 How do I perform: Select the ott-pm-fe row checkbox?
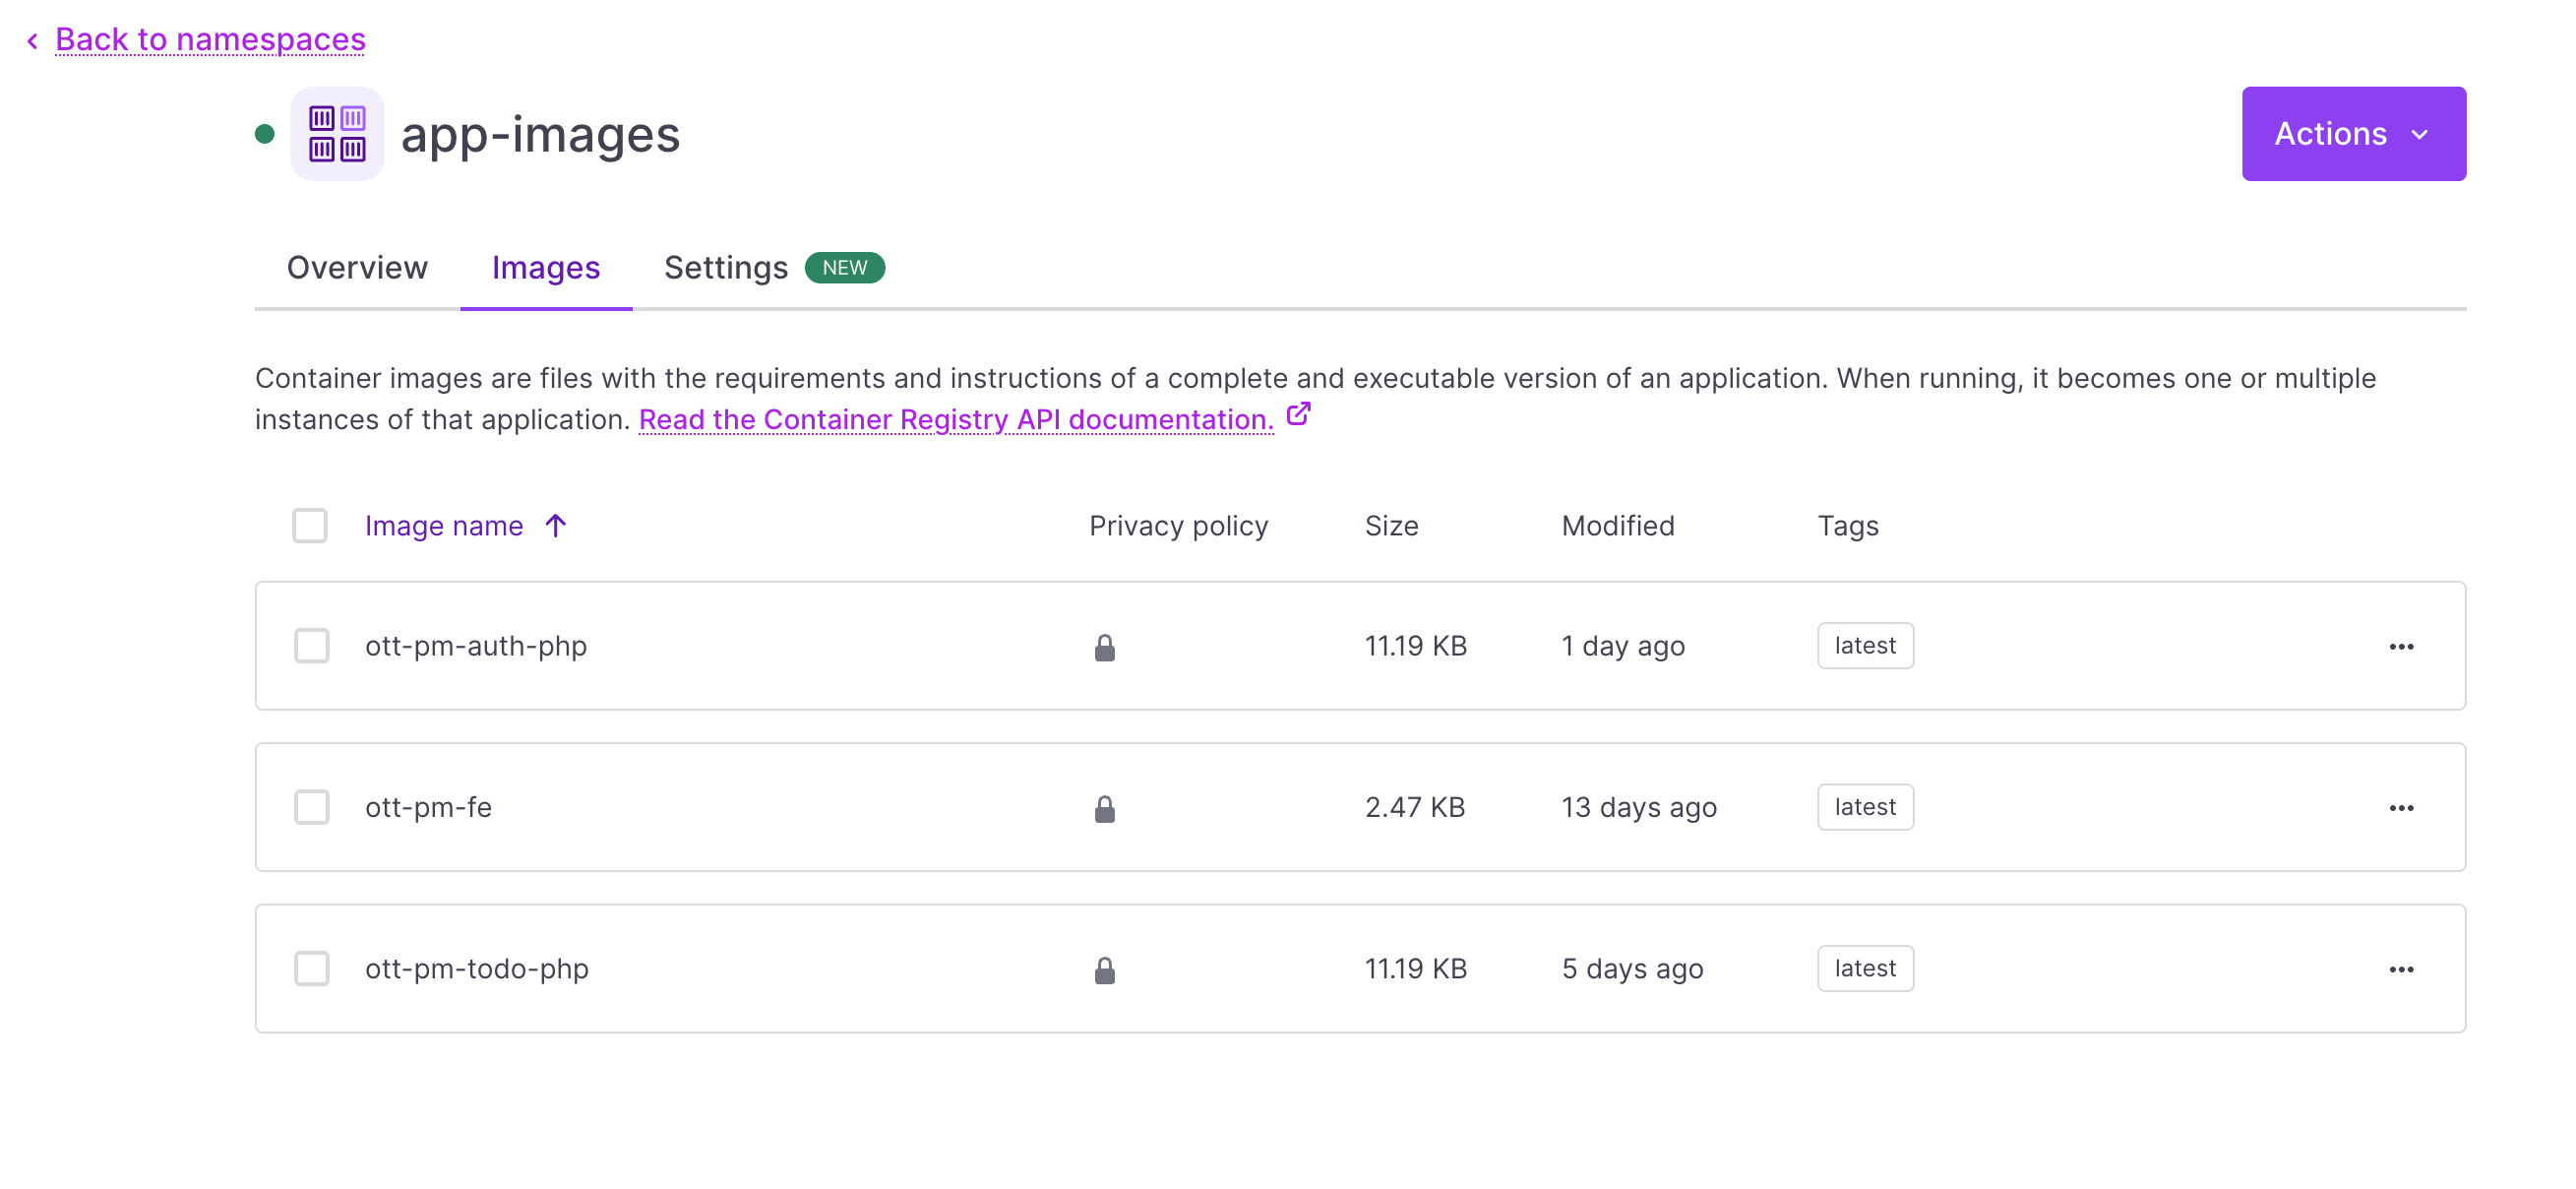311,807
